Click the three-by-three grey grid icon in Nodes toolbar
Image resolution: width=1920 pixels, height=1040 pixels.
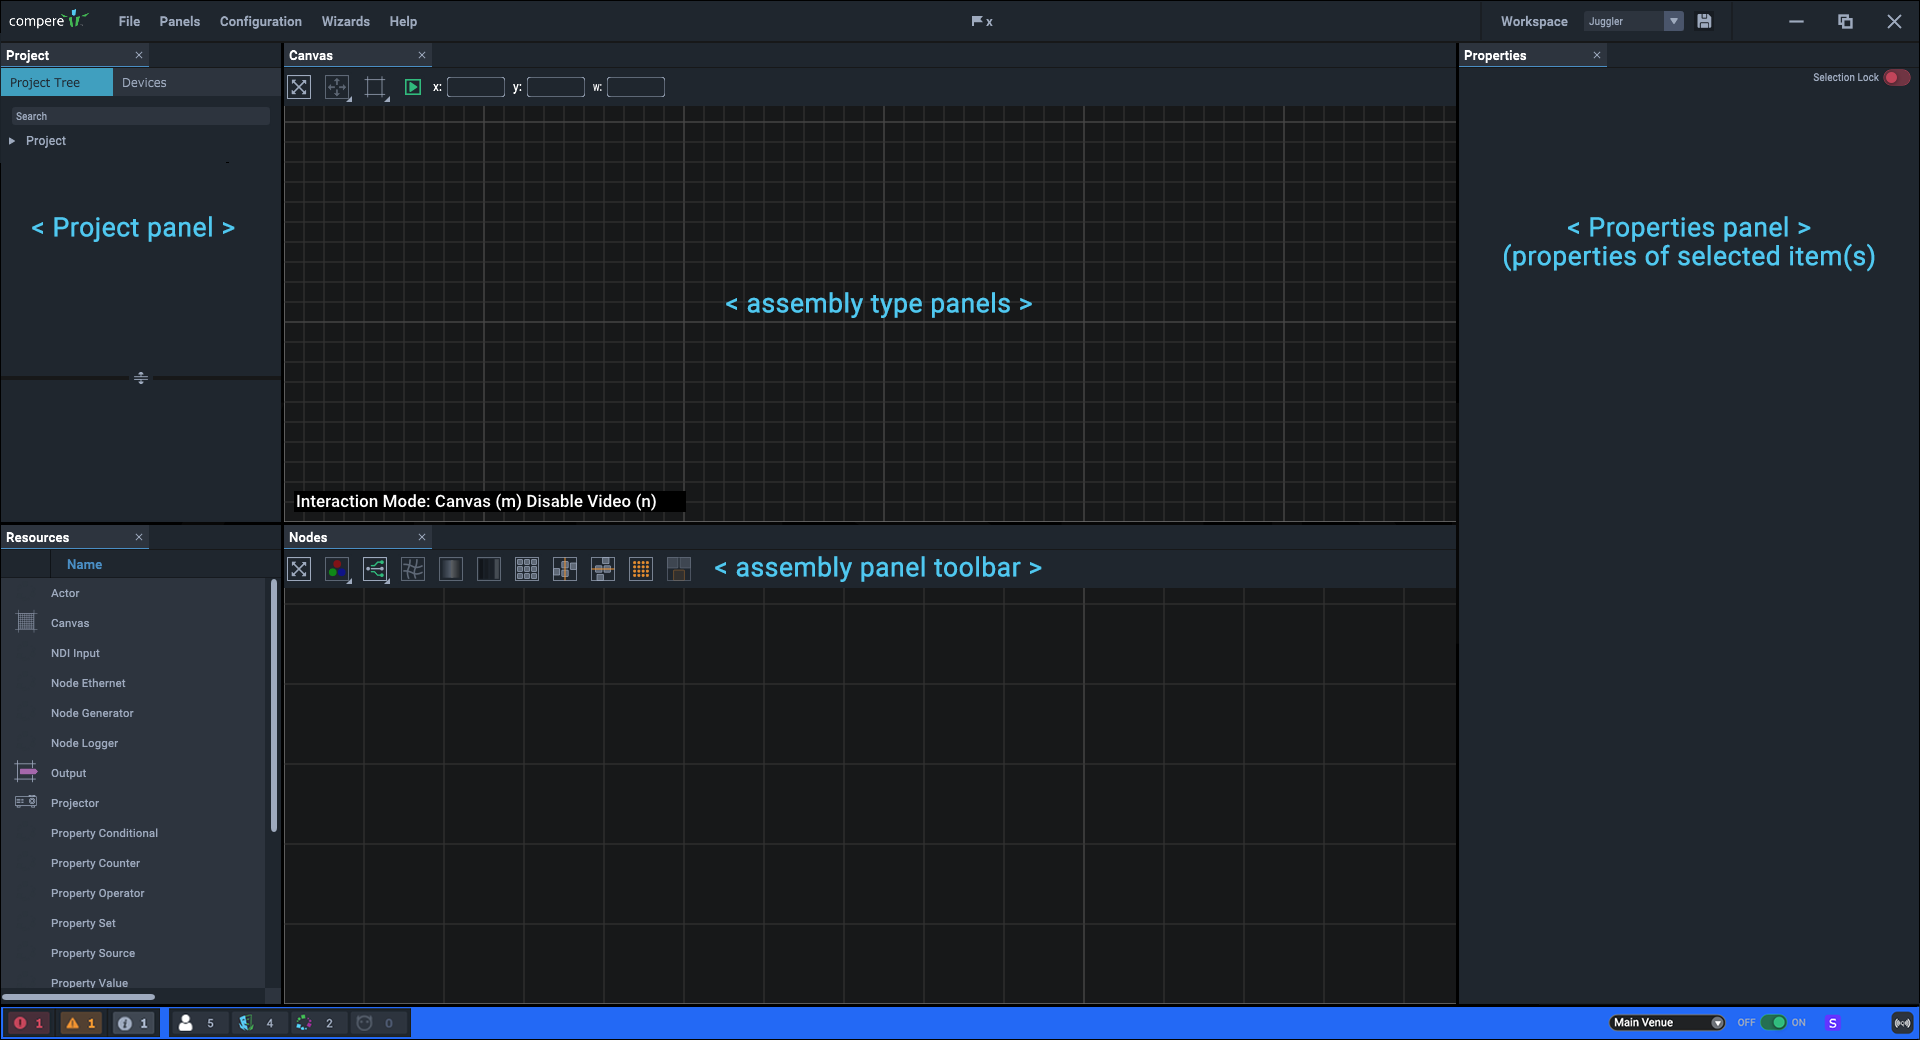[527, 569]
